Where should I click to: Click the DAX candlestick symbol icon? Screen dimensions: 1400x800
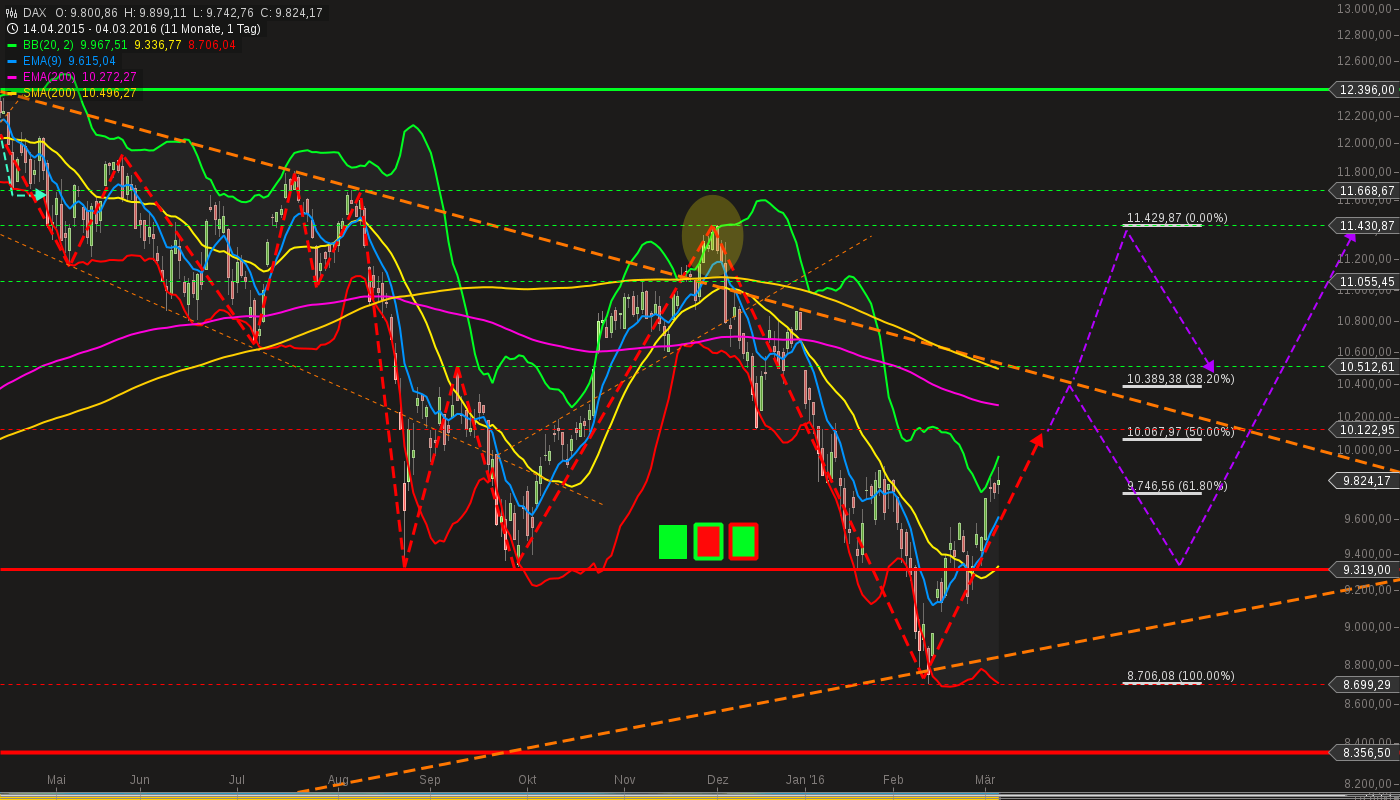tap(9, 14)
